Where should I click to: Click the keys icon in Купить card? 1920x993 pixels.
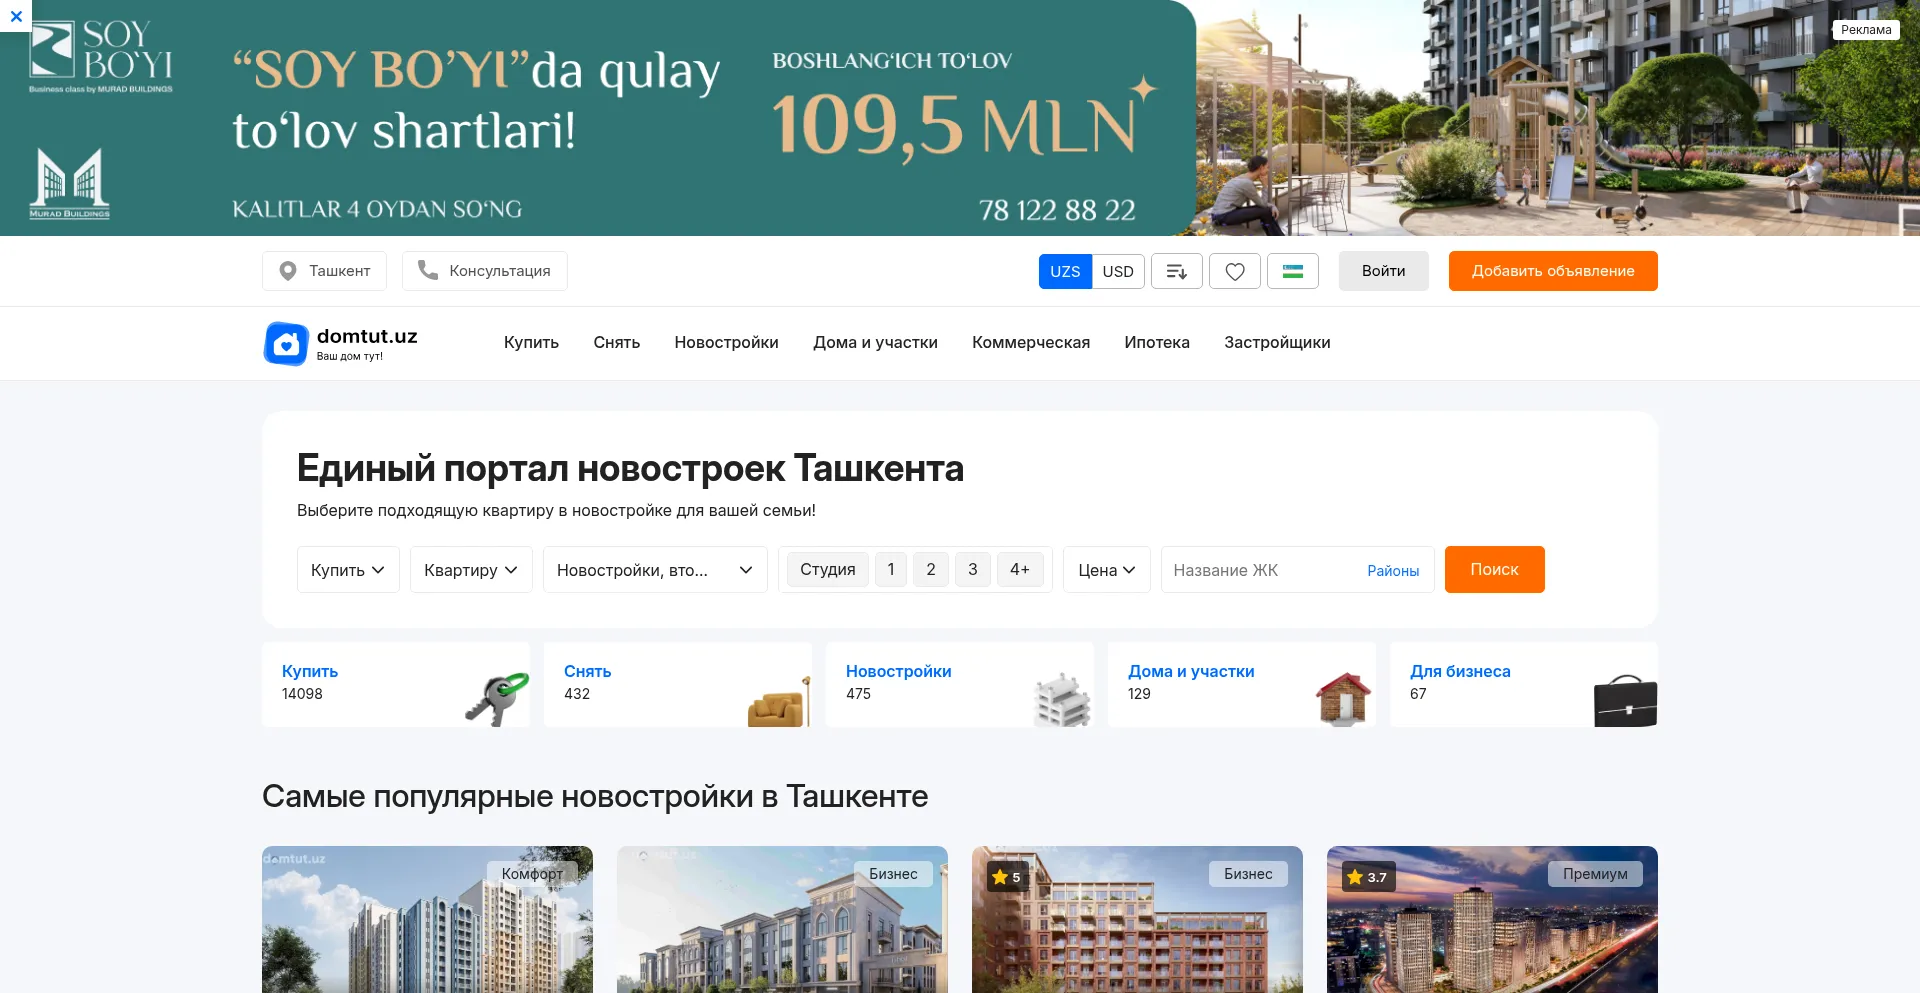click(x=497, y=697)
